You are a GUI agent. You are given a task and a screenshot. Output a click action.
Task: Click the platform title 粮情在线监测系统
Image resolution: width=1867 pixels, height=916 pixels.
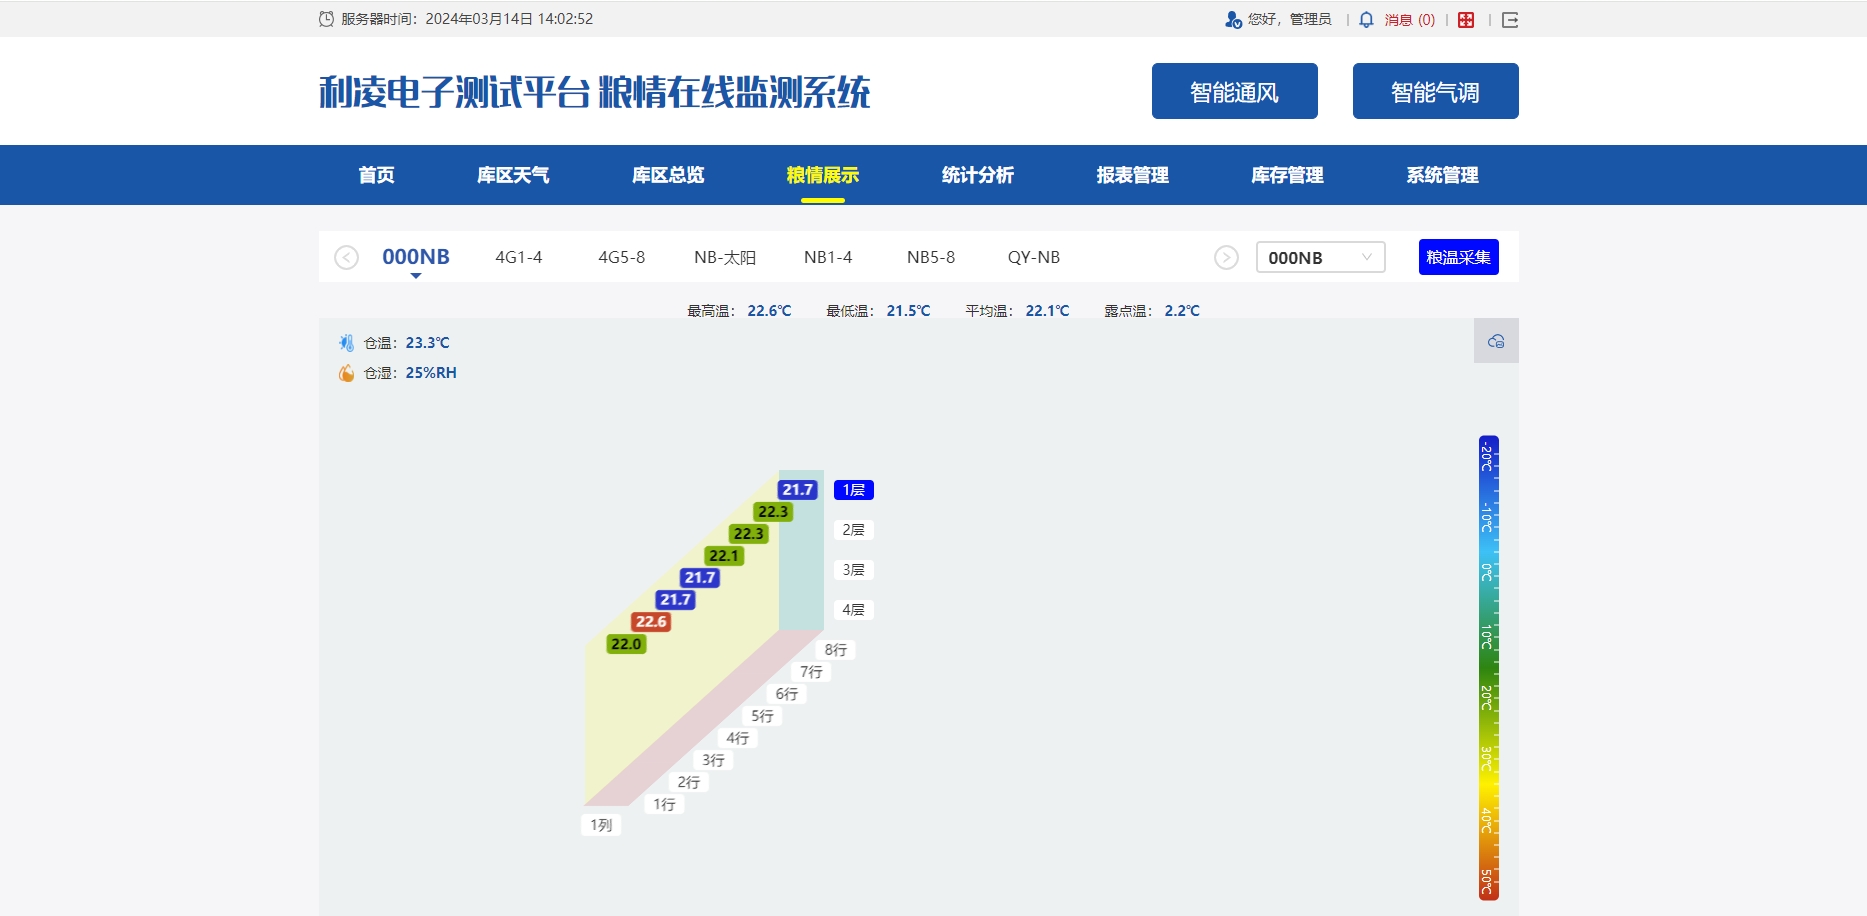coord(734,92)
